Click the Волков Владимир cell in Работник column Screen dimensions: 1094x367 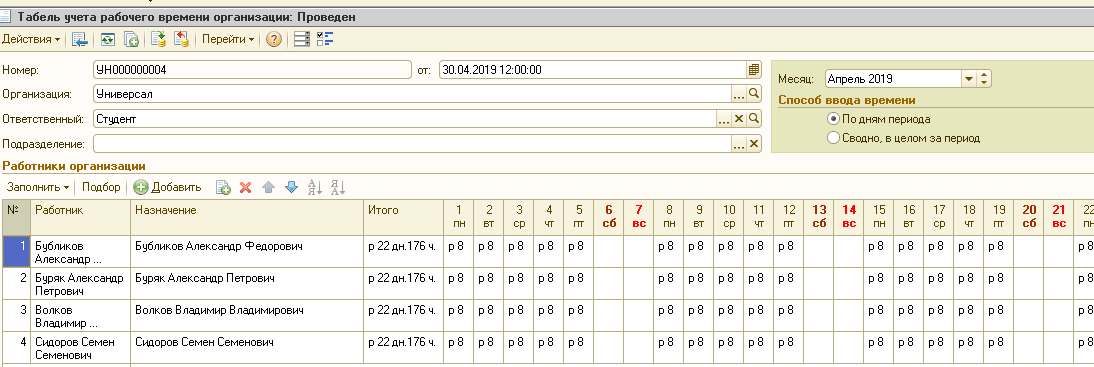pyautogui.click(x=80, y=315)
